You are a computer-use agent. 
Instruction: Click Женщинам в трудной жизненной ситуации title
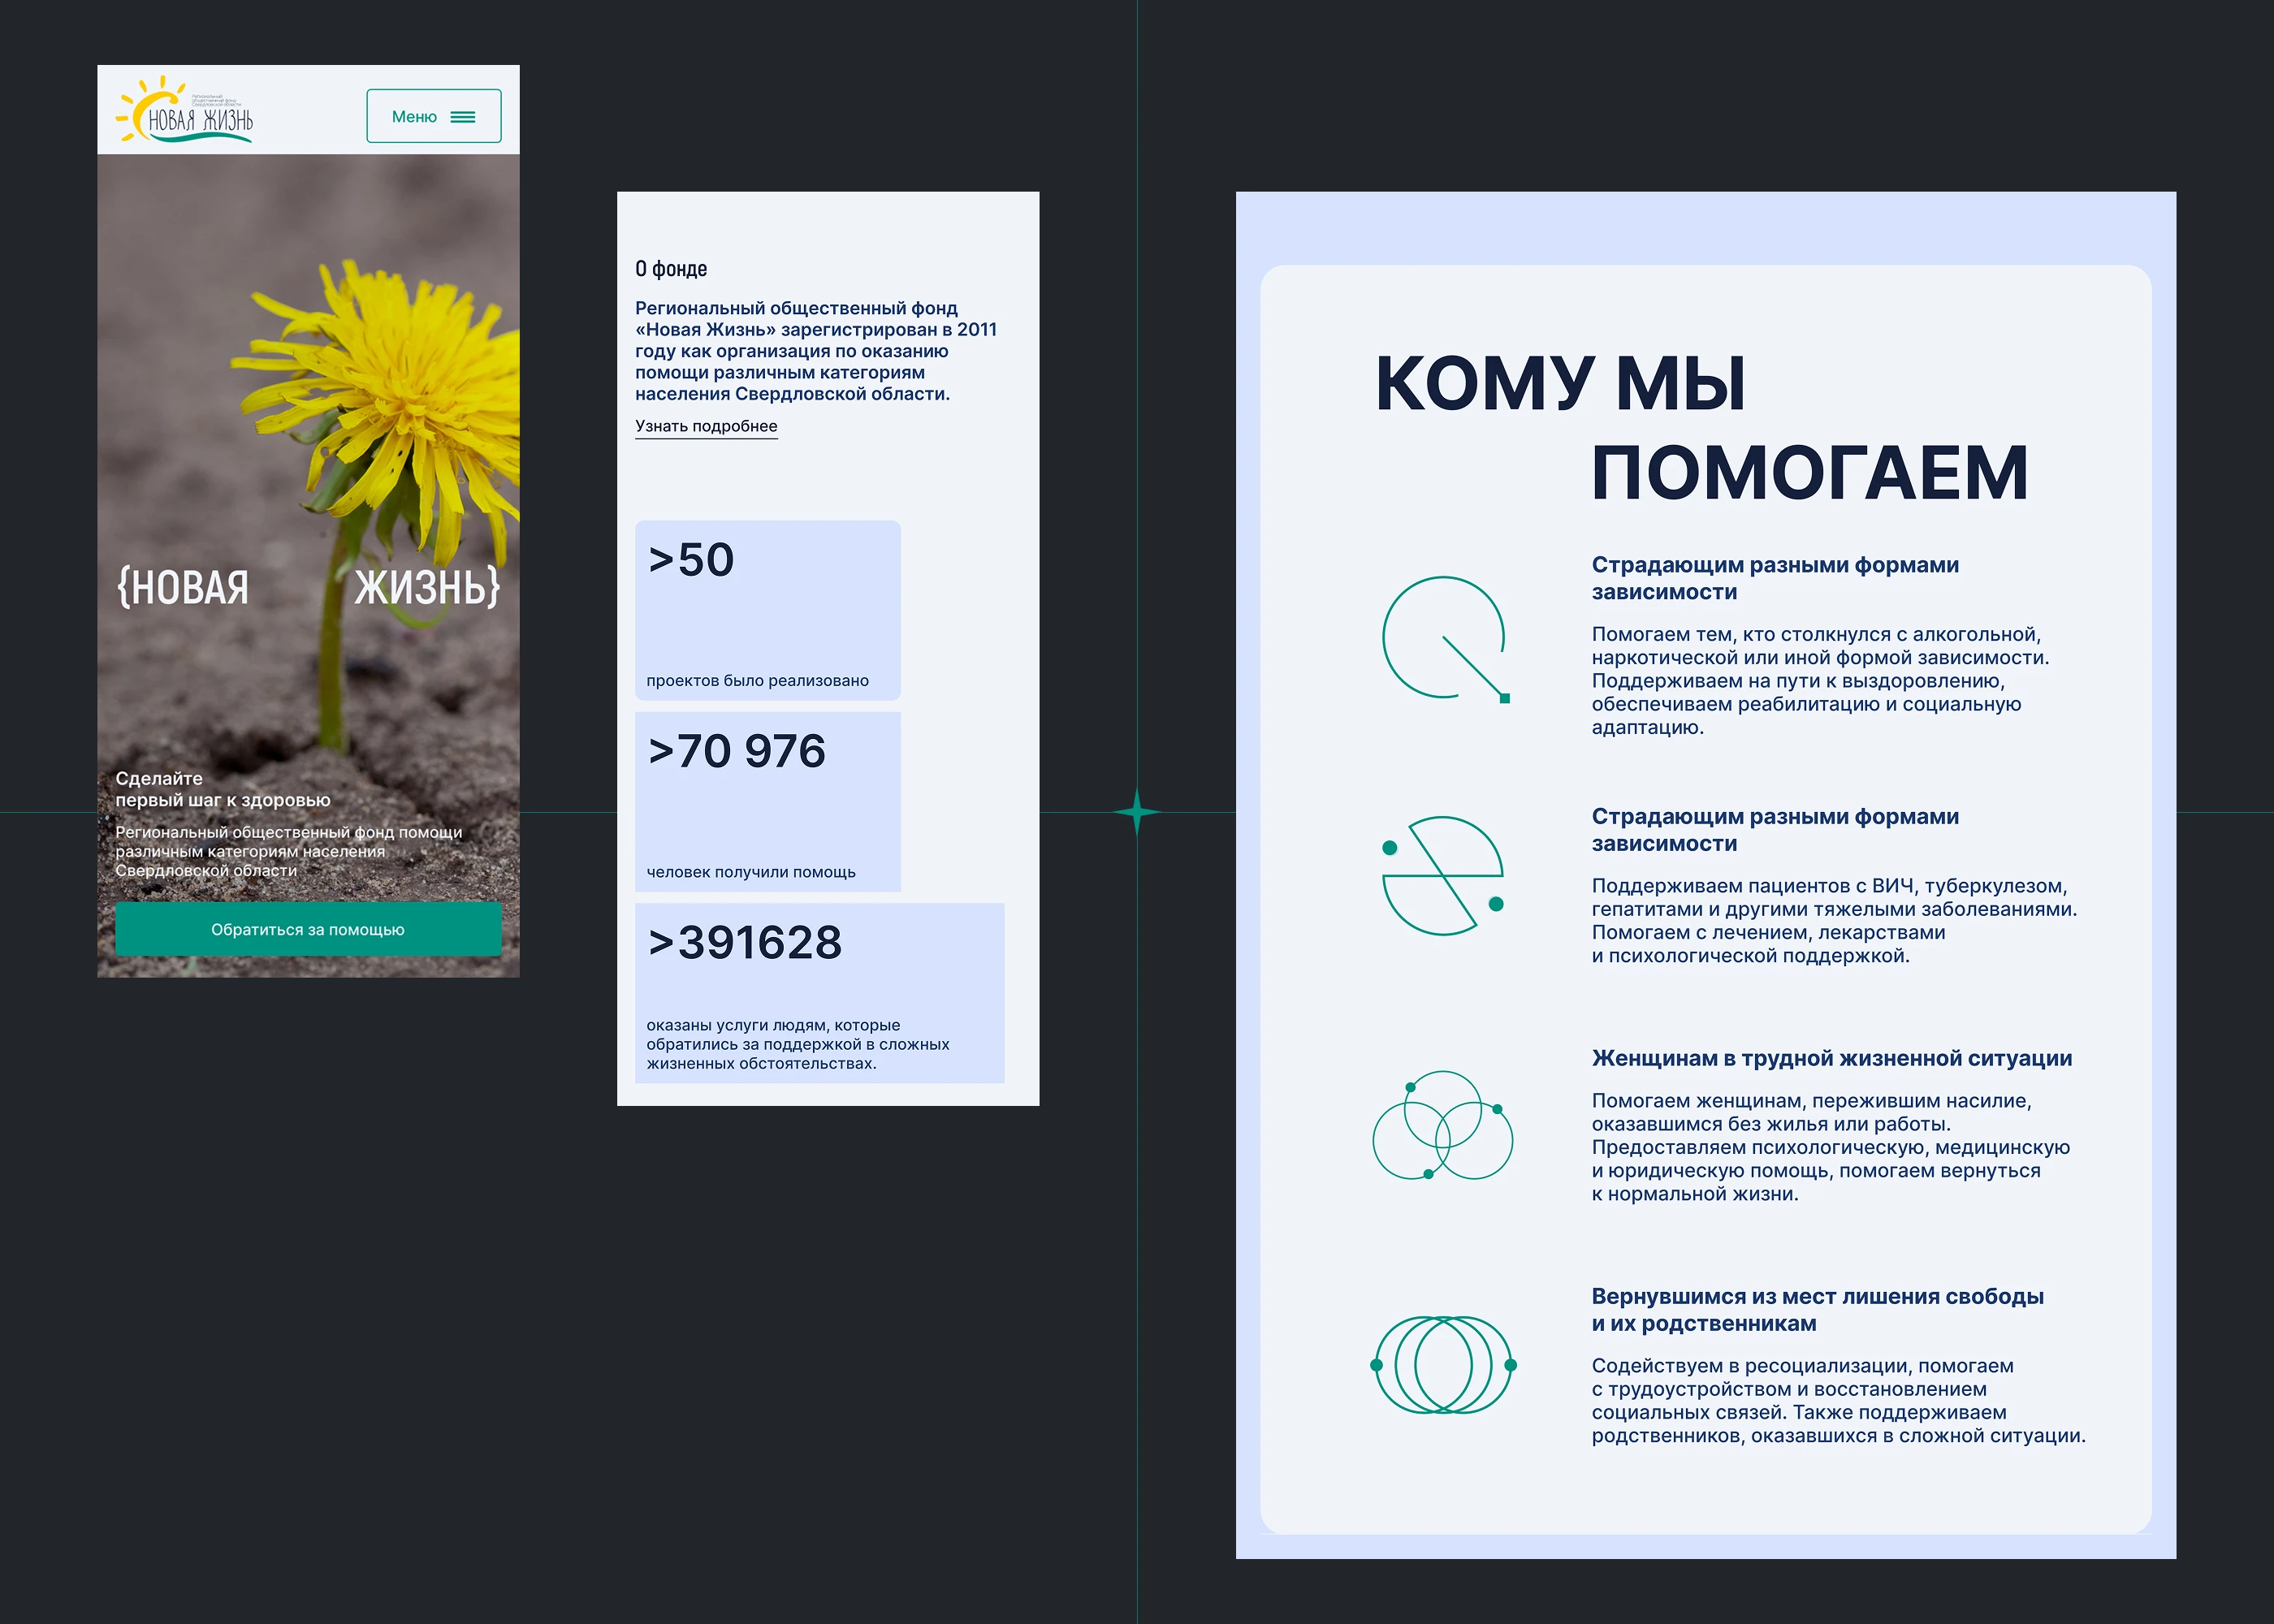point(1831,1058)
